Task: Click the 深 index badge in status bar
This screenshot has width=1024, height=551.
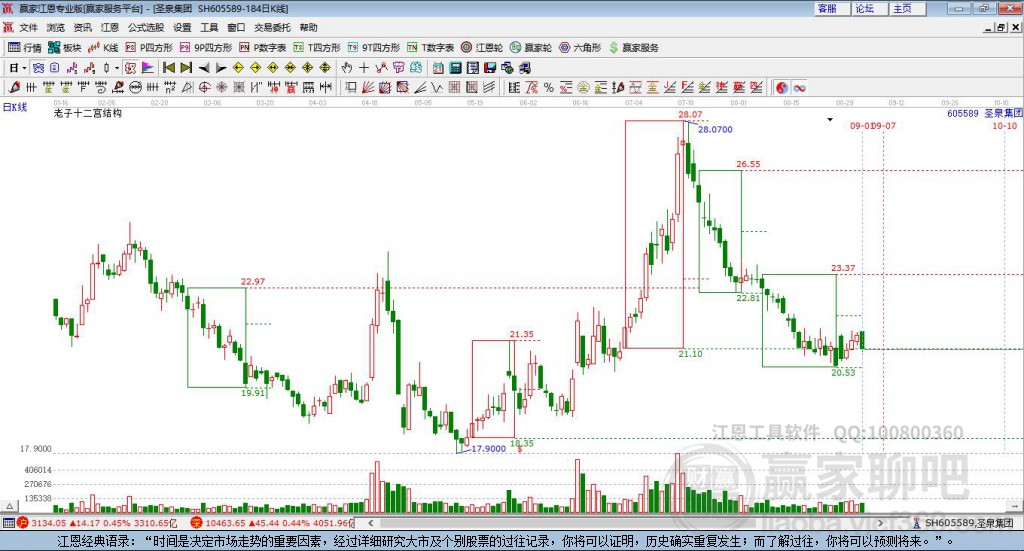Action: (197, 523)
